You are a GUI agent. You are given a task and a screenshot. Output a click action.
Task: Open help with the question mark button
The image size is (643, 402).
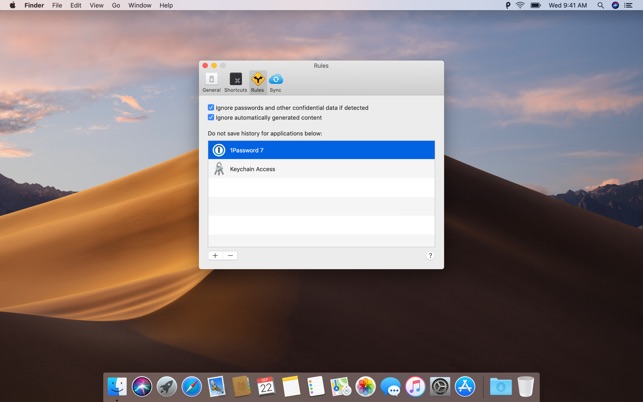430,256
